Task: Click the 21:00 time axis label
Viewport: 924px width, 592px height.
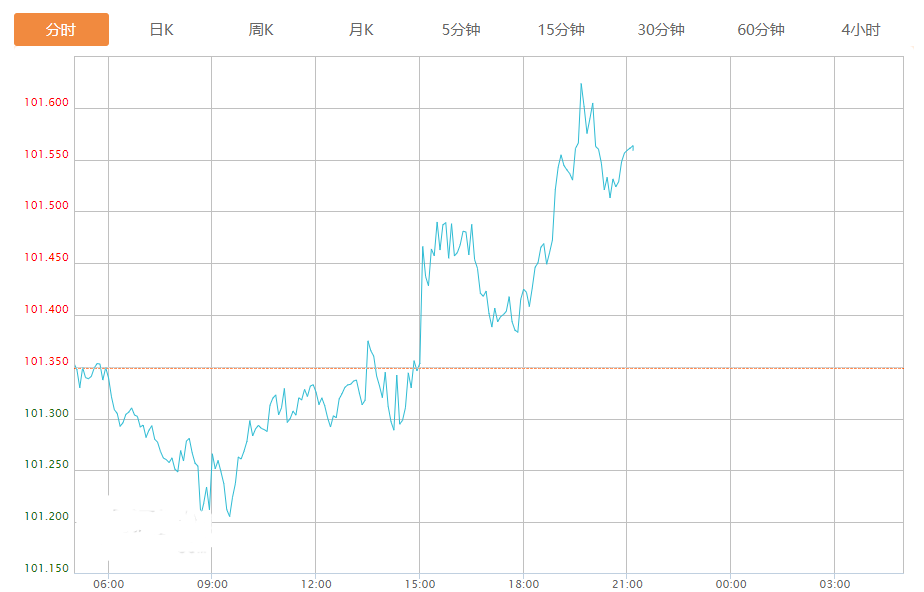Action: click(627, 584)
